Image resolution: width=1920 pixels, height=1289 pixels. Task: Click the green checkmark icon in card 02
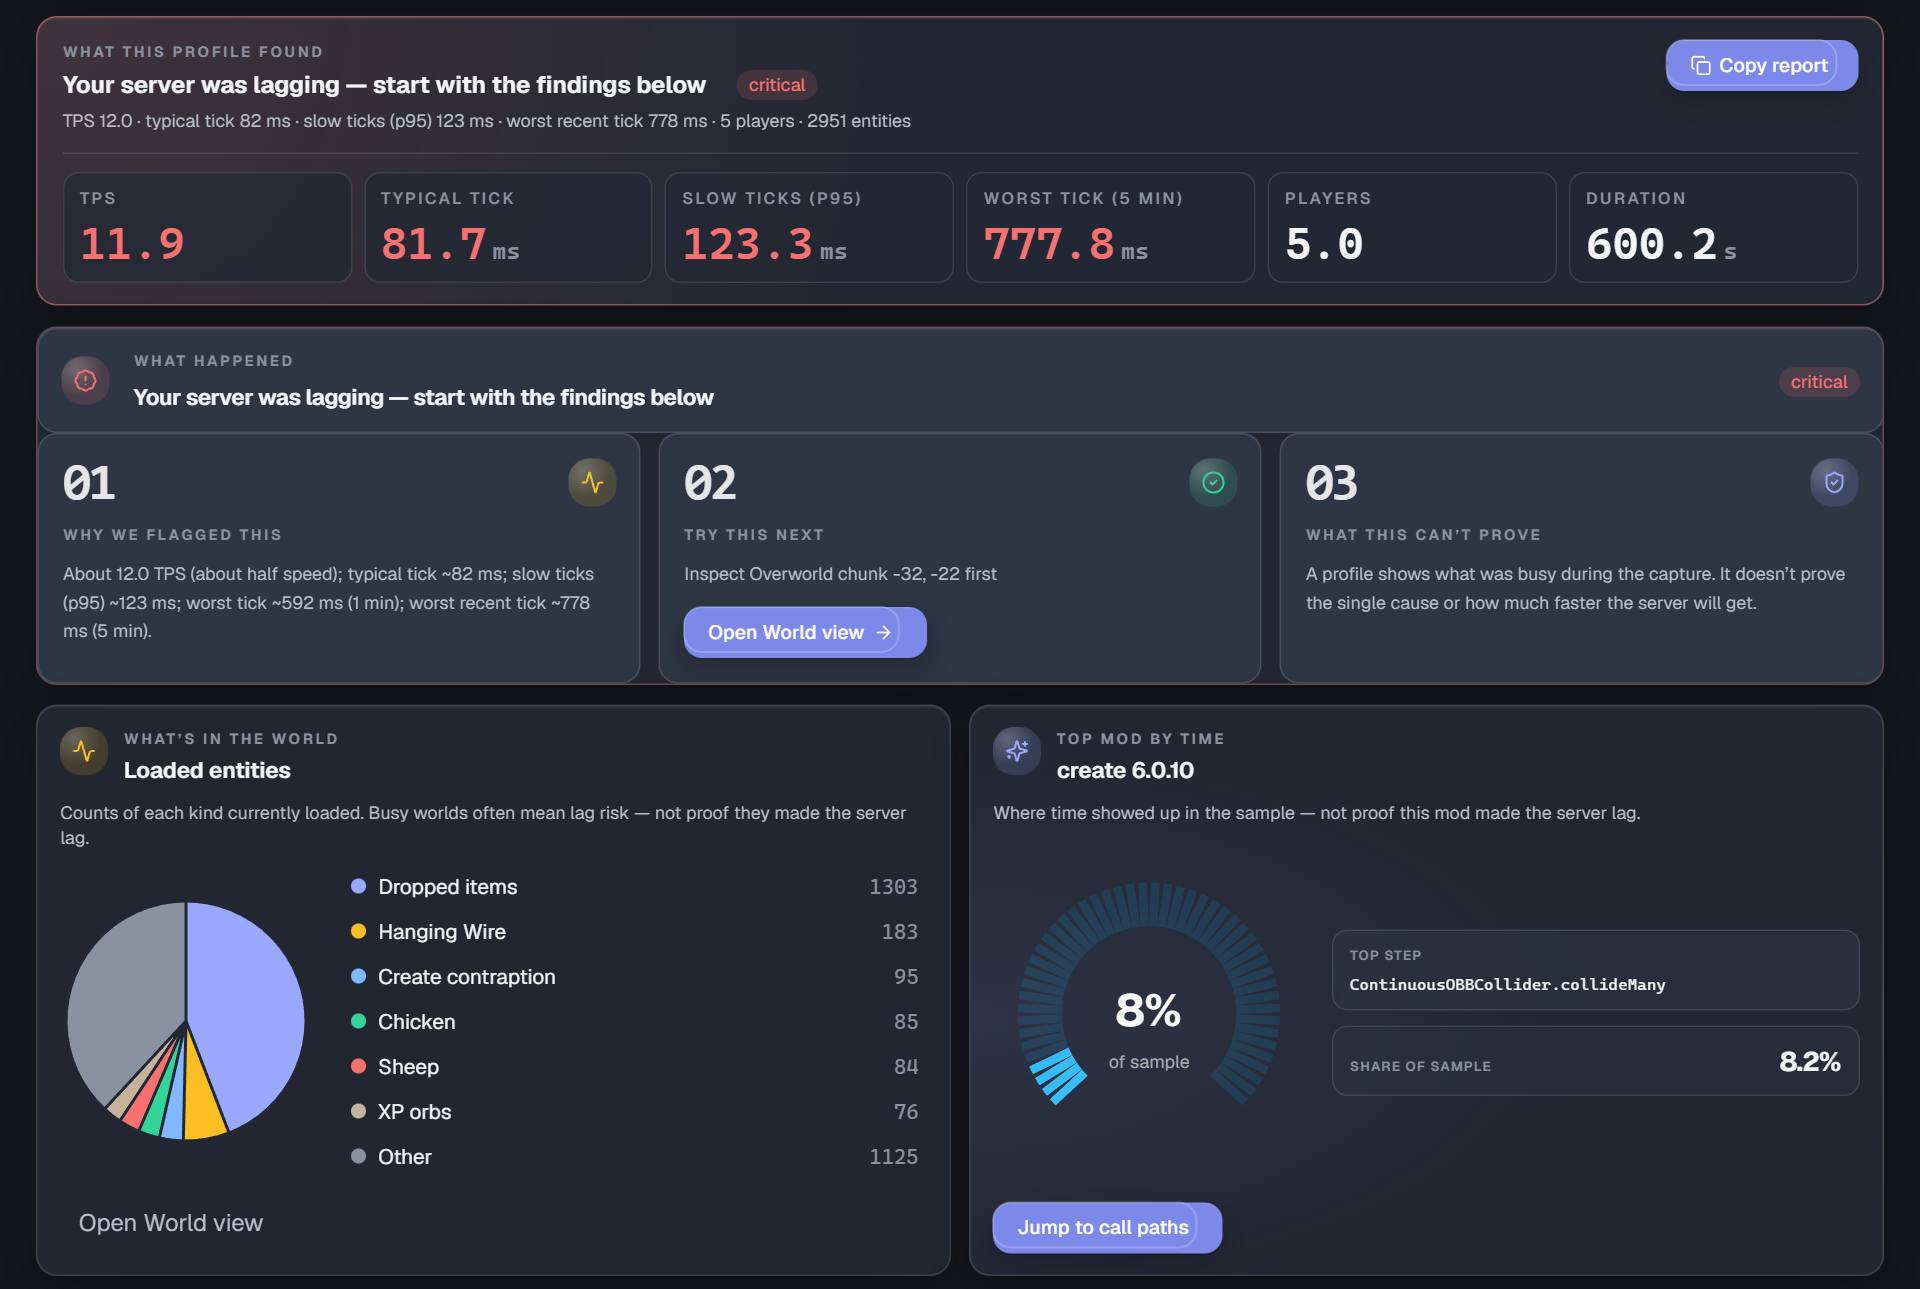tap(1213, 483)
